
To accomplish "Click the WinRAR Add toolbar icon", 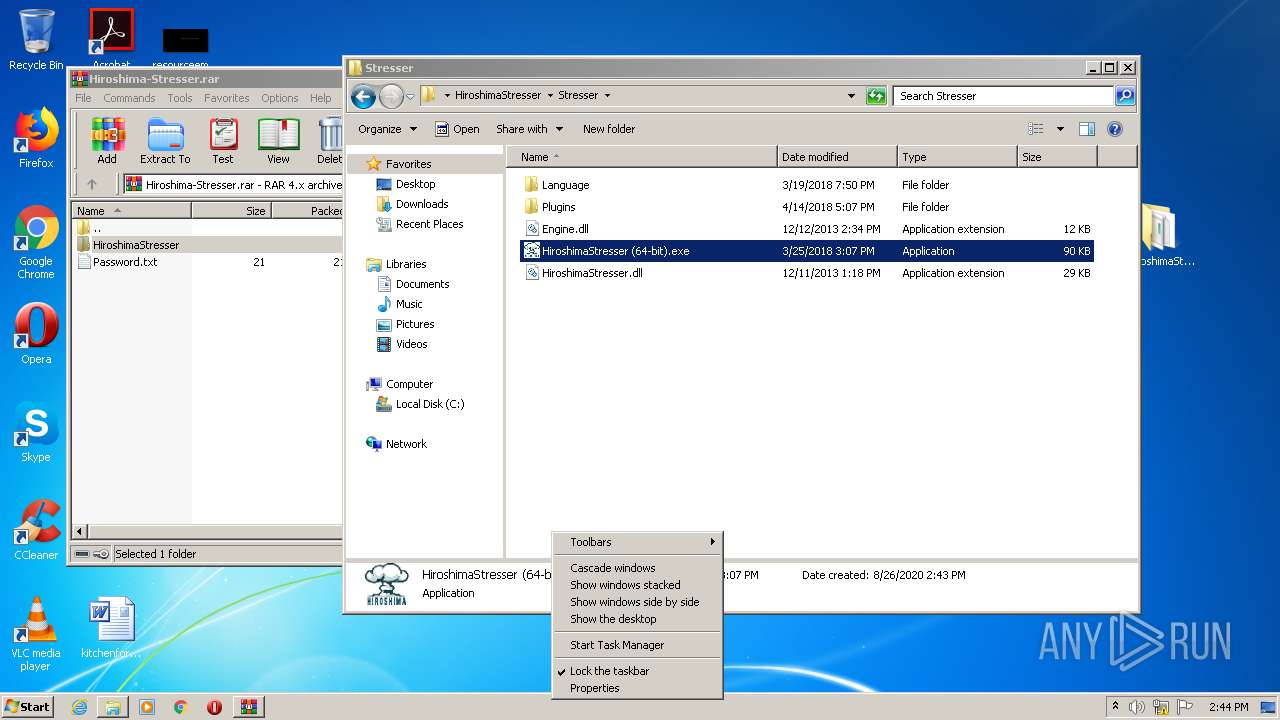I will (x=107, y=141).
